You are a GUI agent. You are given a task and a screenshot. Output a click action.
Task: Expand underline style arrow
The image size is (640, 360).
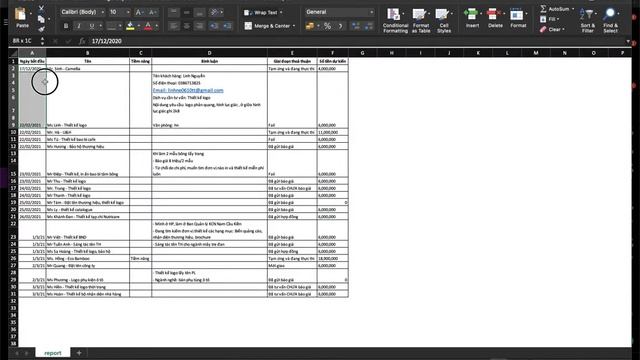[100, 26]
